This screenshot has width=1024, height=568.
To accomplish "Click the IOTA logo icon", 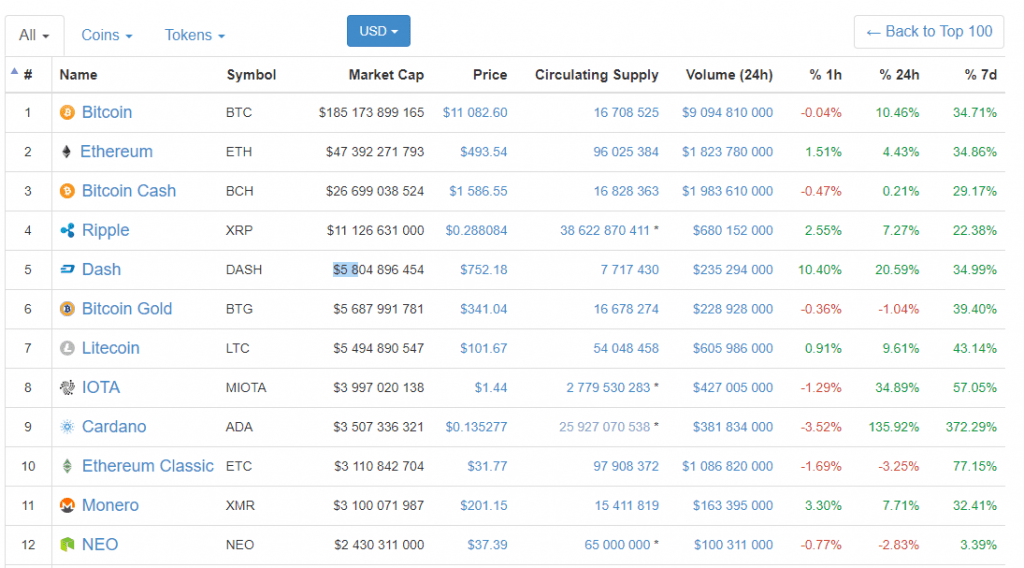I will pos(68,388).
